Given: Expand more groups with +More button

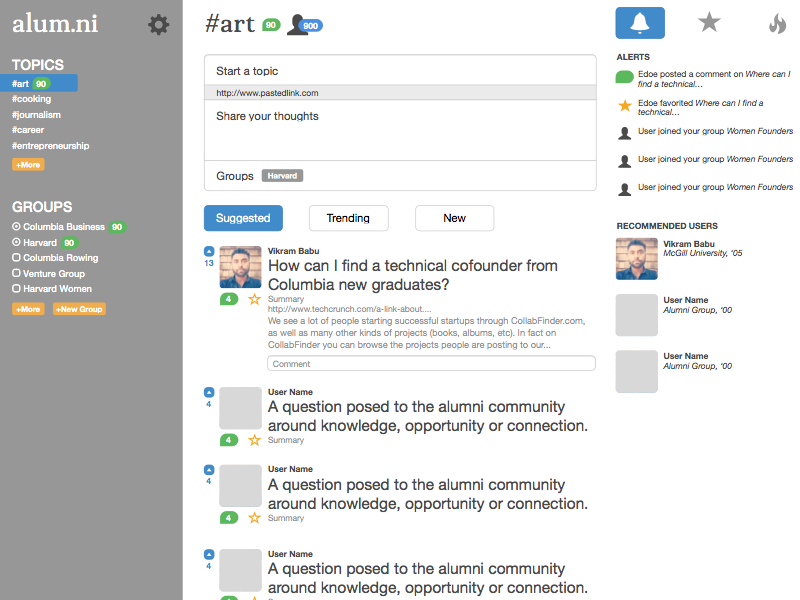Looking at the screenshot, I should tap(28, 309).
